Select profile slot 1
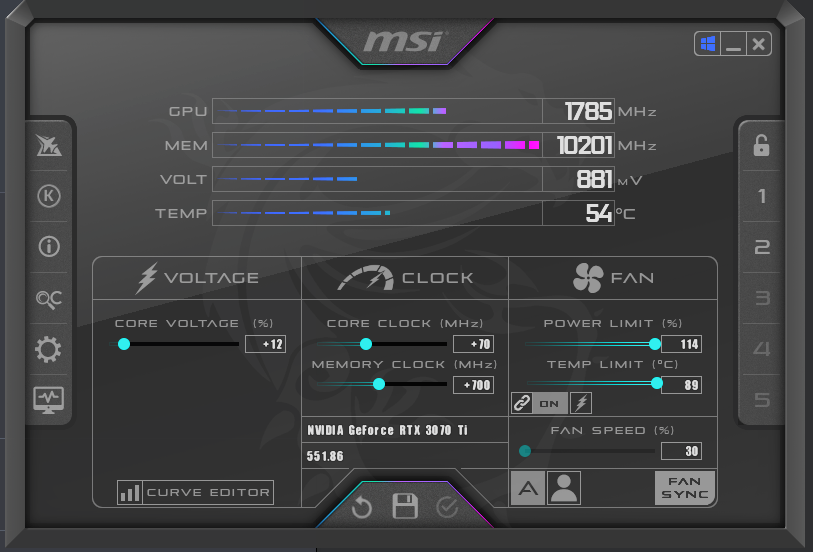This screenshot has width=813, height=552. [761, 196]
